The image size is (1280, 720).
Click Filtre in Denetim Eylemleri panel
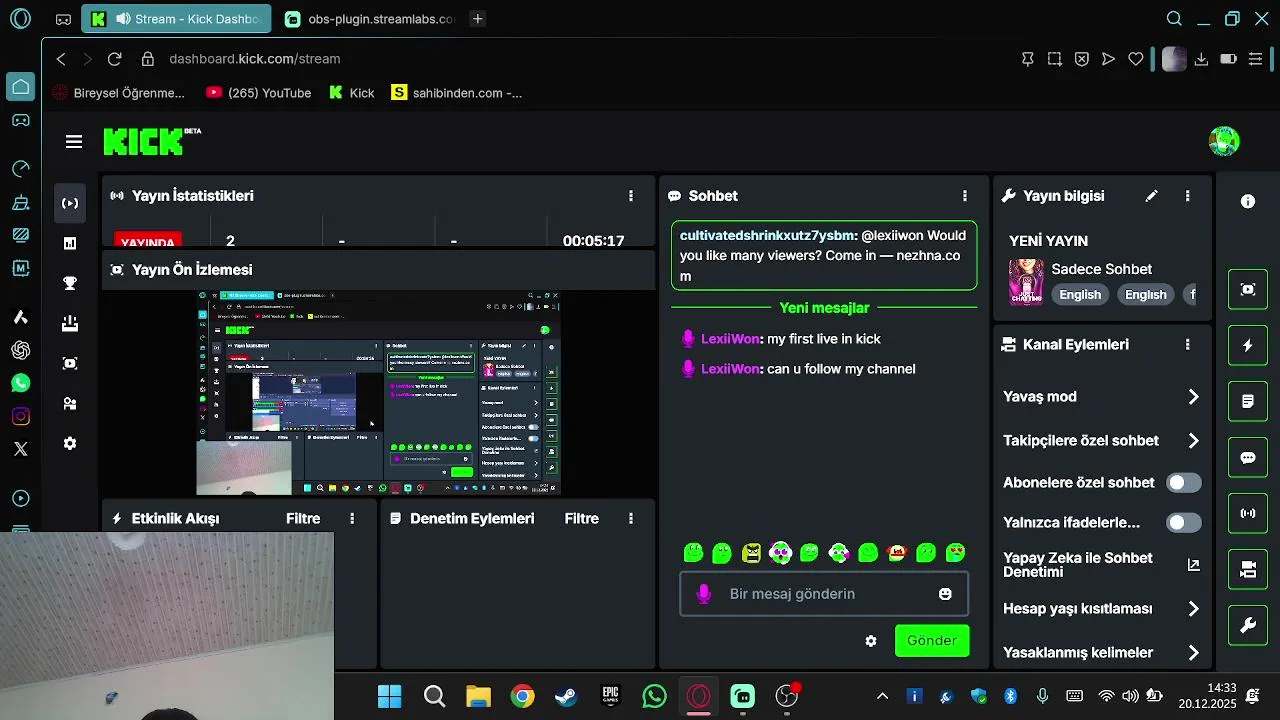[x=582, y=519]
